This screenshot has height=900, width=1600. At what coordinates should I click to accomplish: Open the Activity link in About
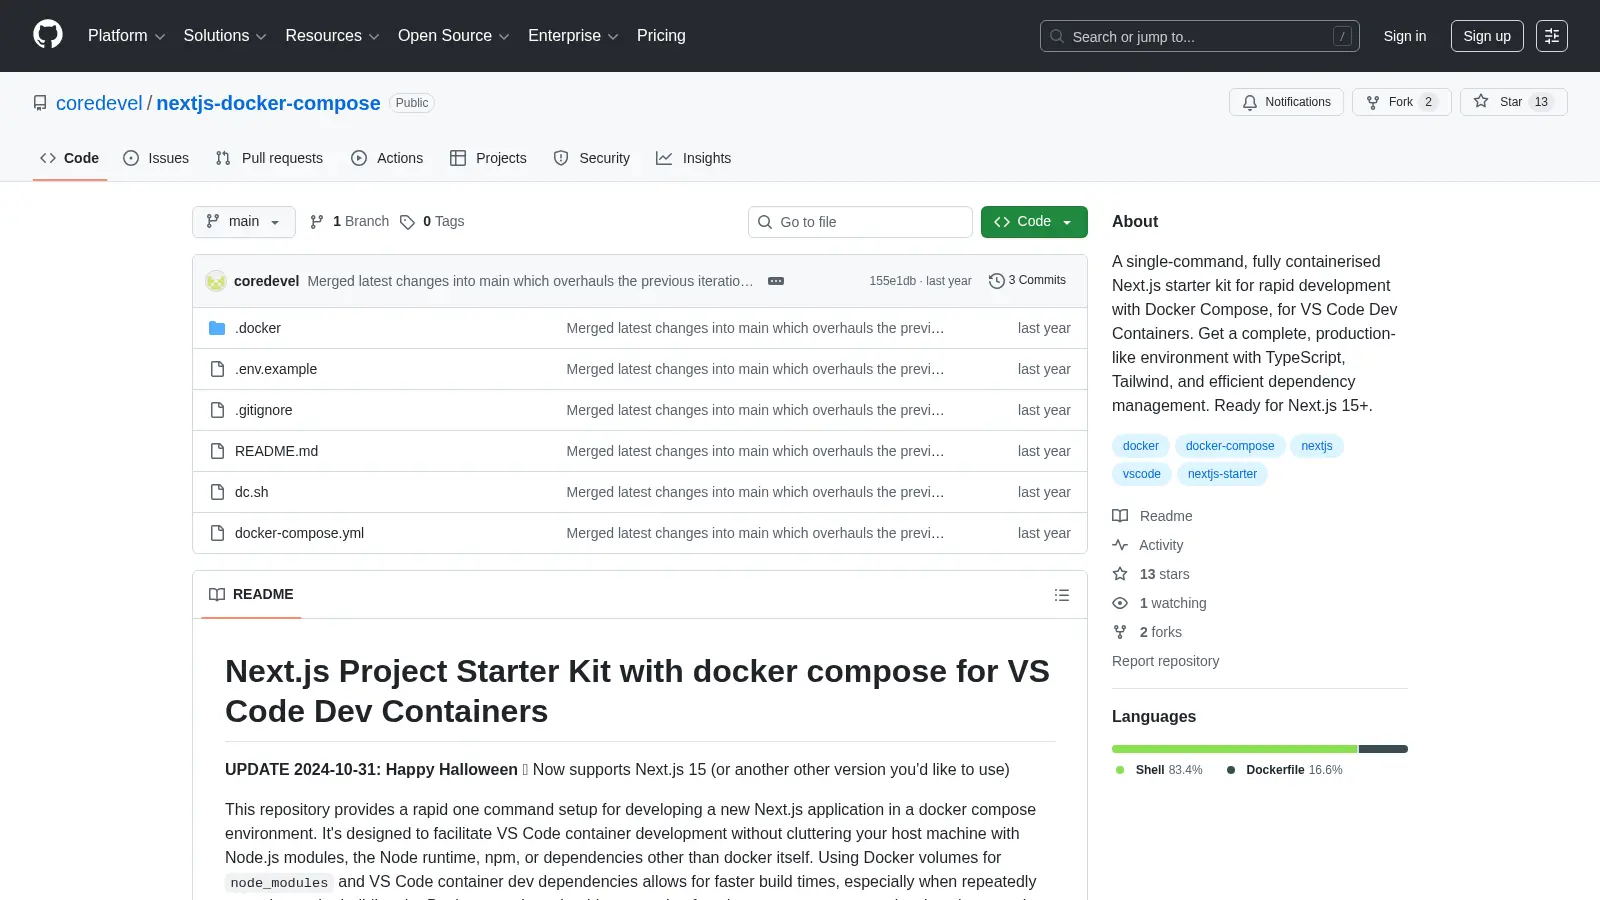click(1148, 545)
